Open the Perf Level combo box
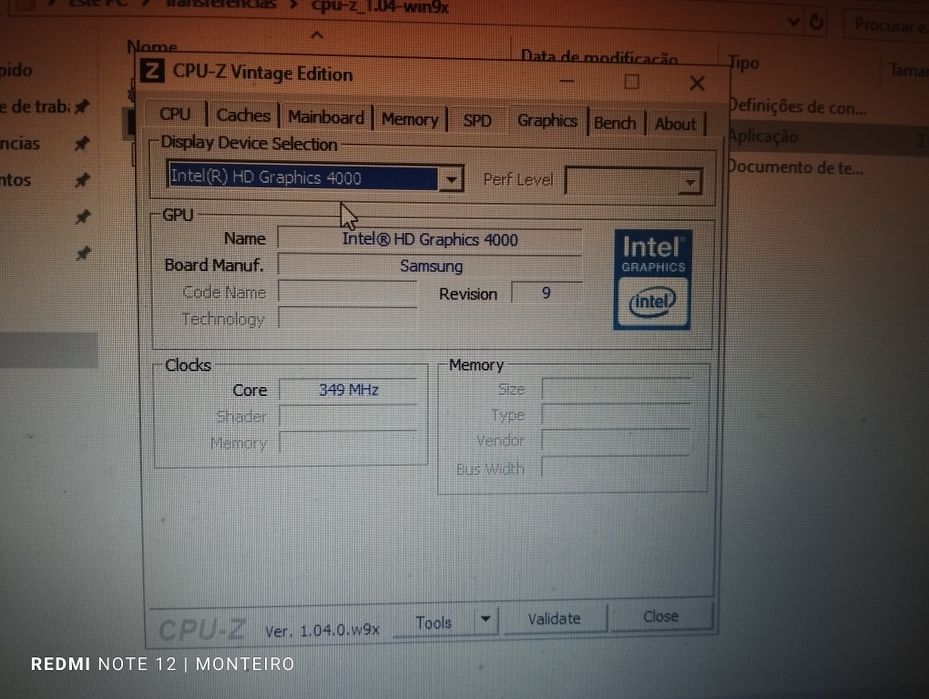929x699 pixels. tap(633, 181)
